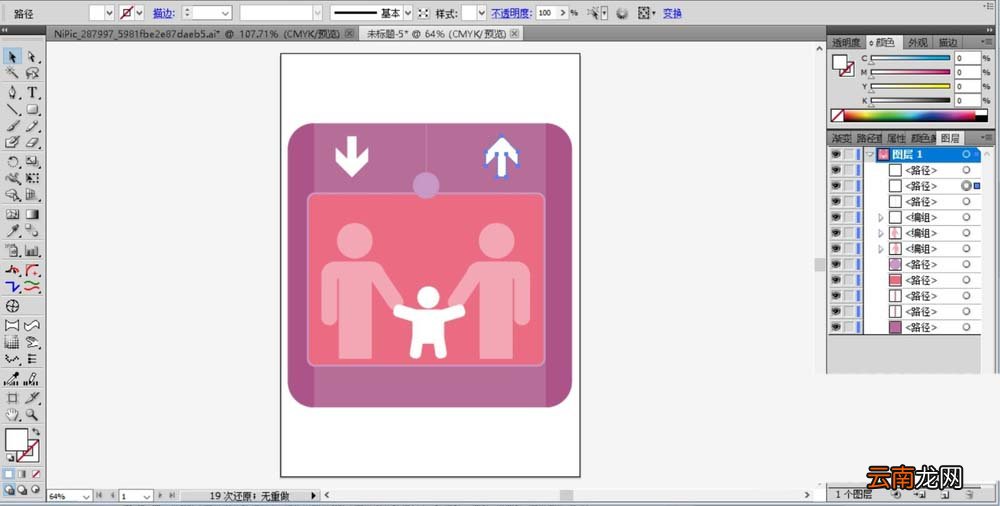Select the Column Graph tool
Image resolution: width=1000 pixels, height=506 pixels.
pyautogui.click(x=32, y=251)
